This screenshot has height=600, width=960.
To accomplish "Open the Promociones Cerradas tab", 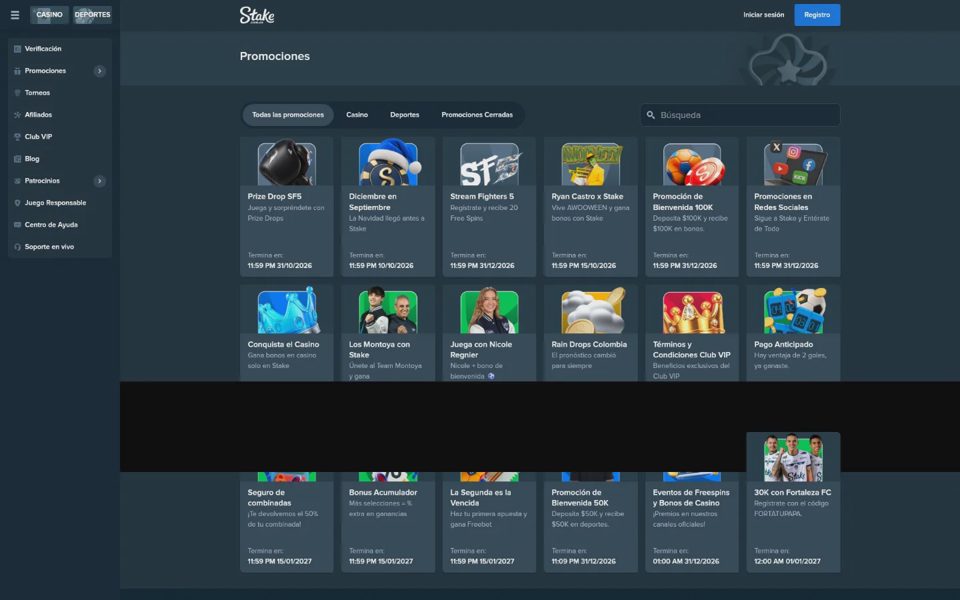I will coord(477,115).
